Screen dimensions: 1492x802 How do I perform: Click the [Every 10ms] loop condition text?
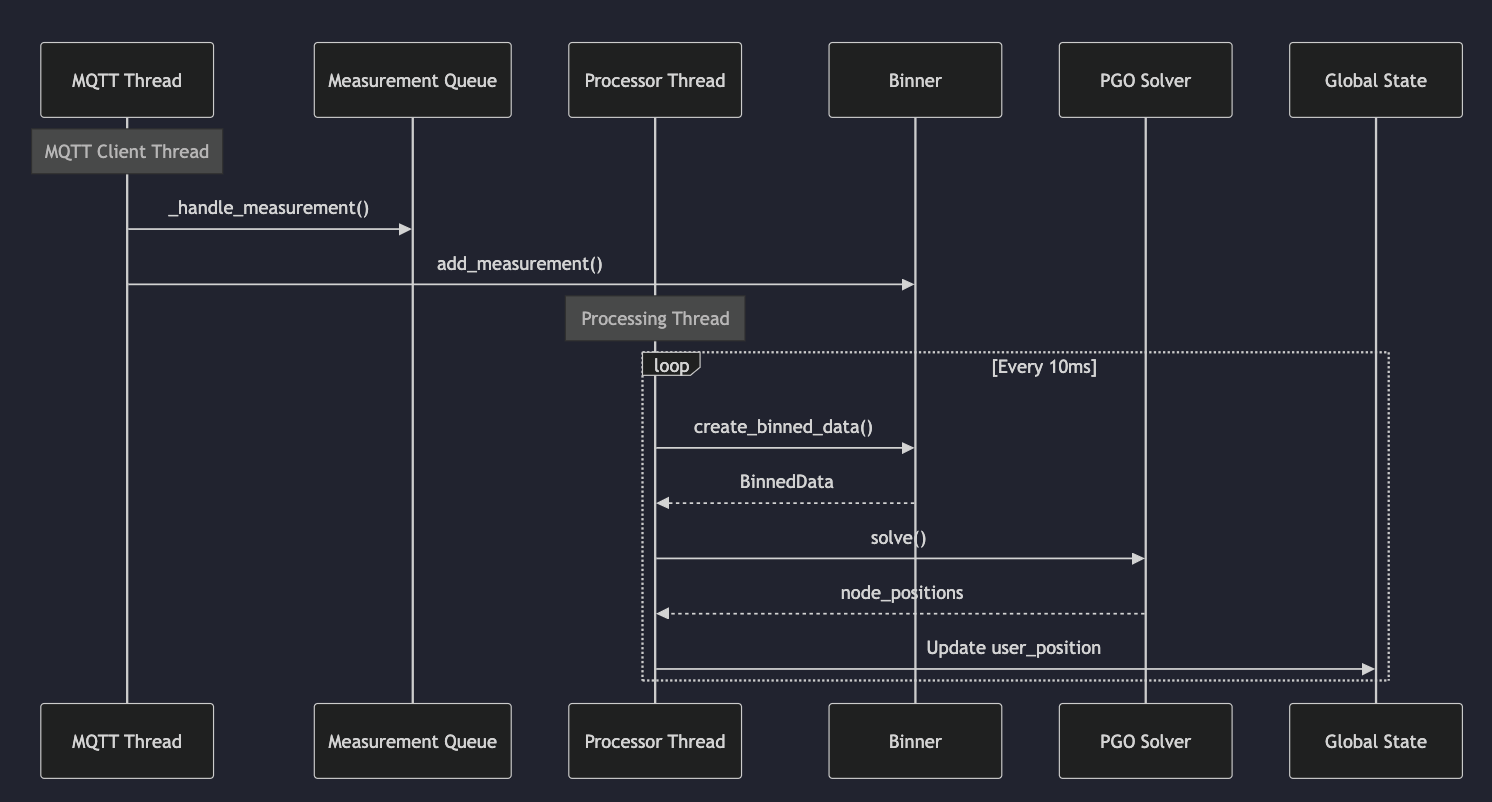[1043, 366]
